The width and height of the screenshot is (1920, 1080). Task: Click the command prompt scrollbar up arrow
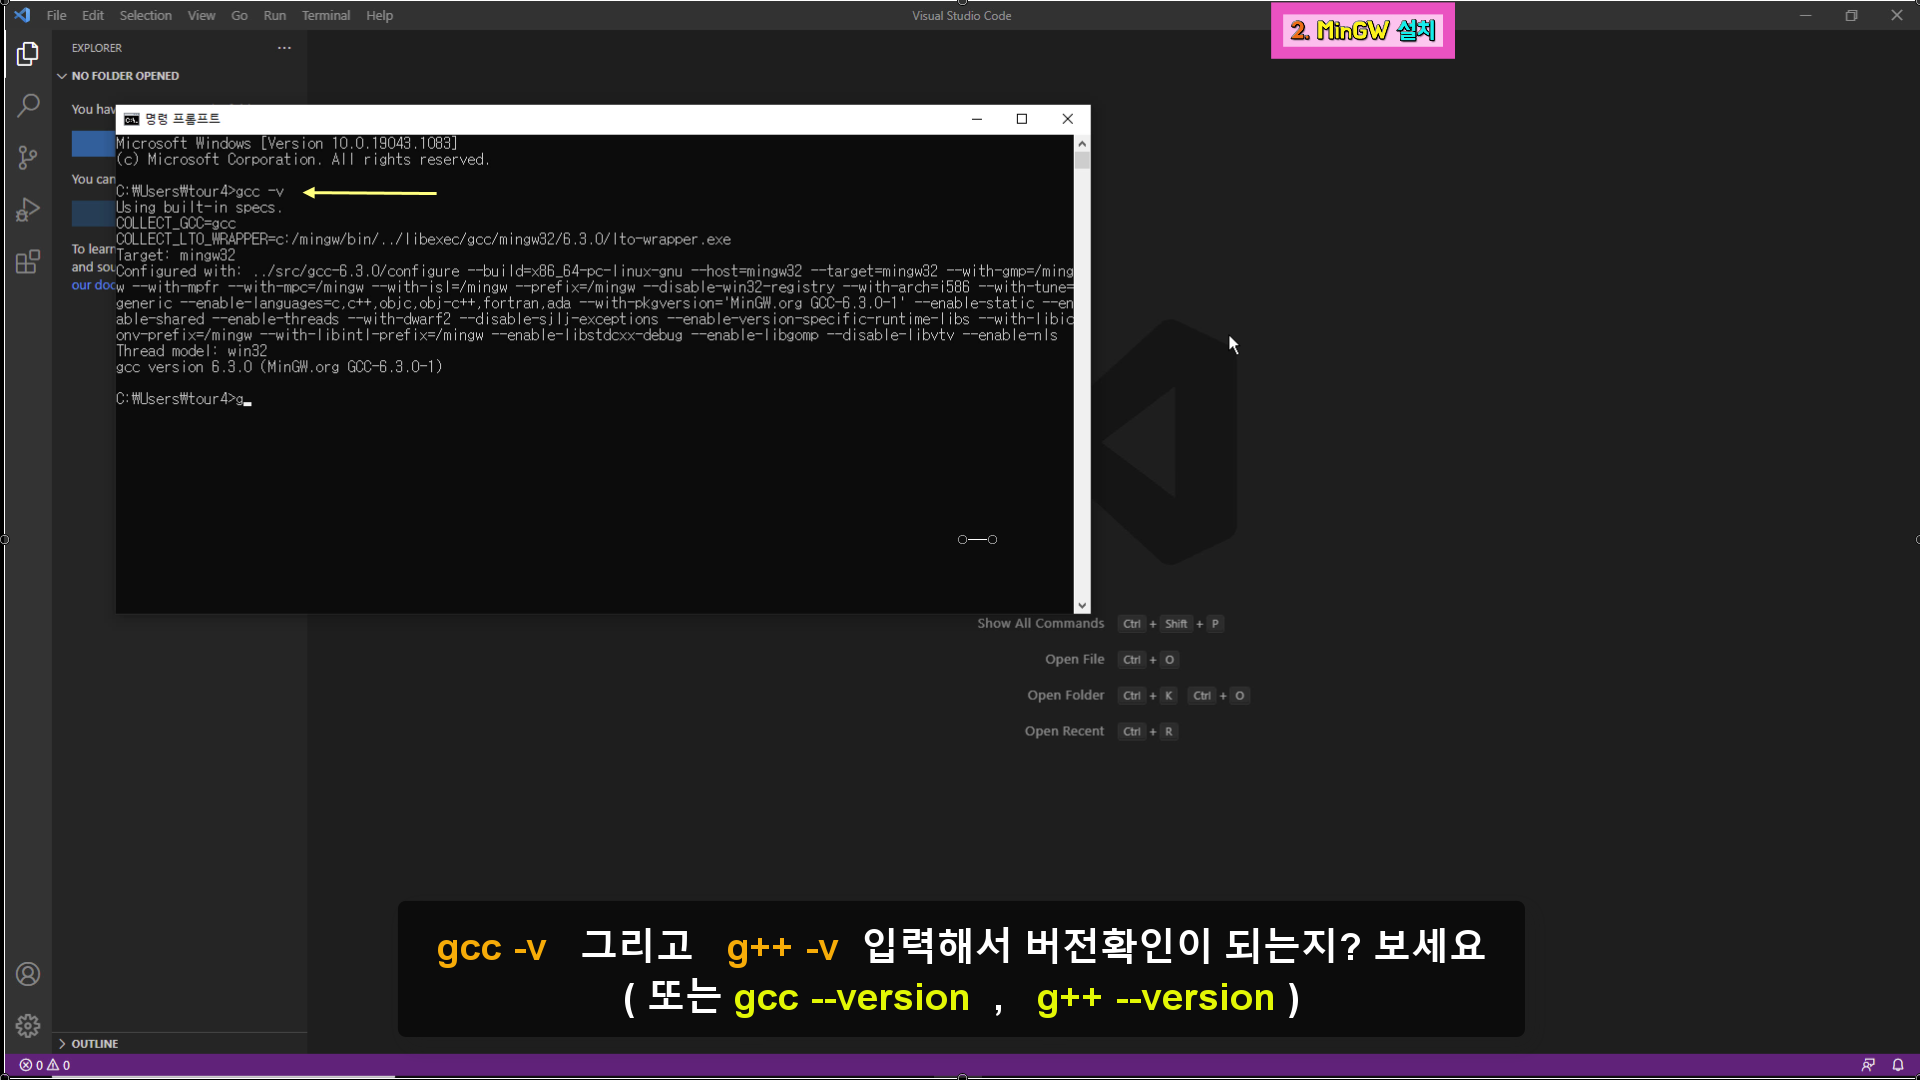pyautogui.click(x=1081, y=144)
